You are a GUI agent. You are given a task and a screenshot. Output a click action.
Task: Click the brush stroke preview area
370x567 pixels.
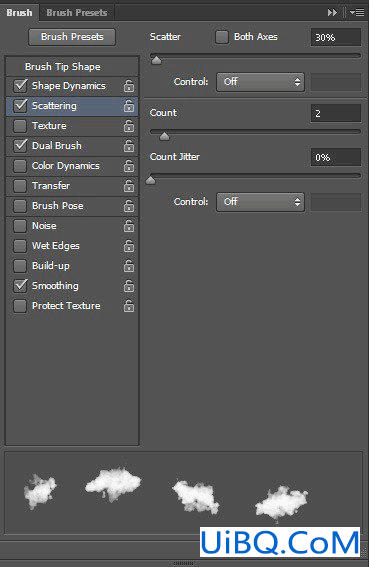click(183, 492)
